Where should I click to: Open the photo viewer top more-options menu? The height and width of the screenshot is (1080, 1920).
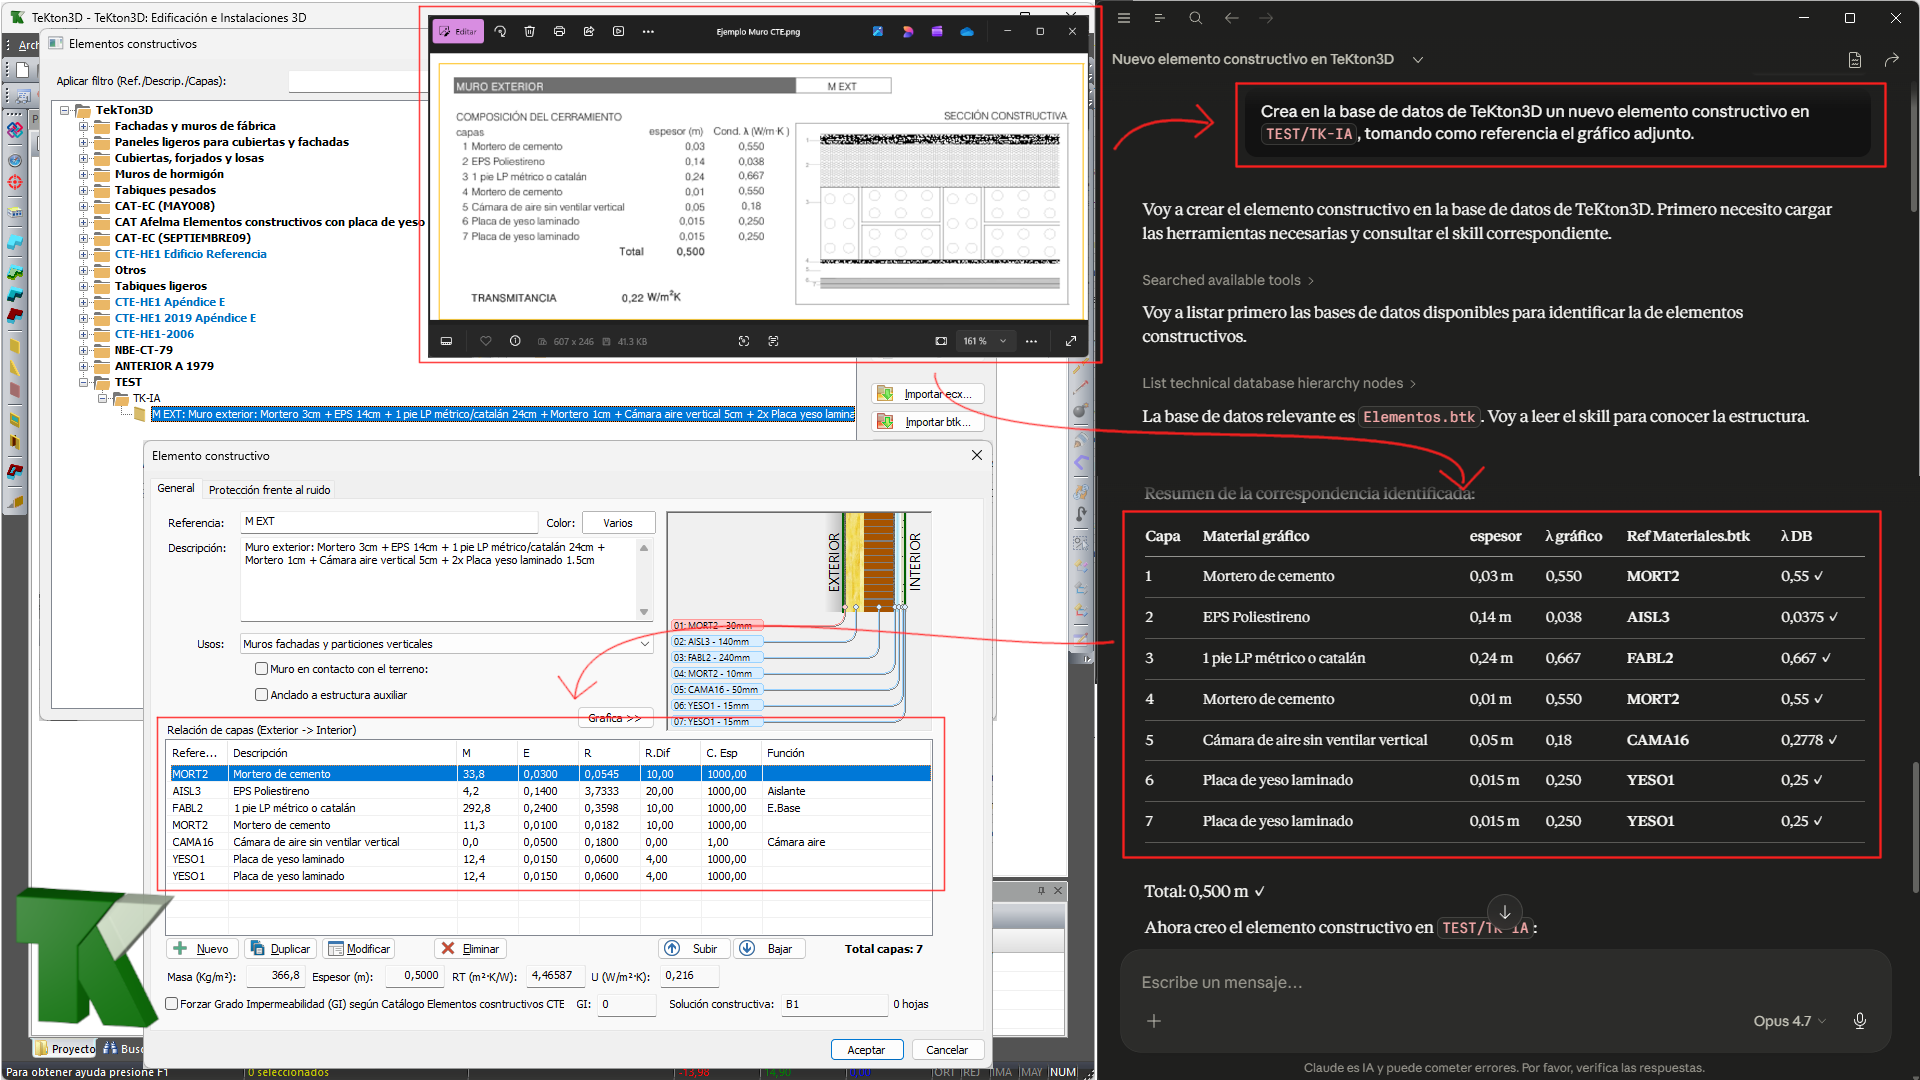point(648,31)
